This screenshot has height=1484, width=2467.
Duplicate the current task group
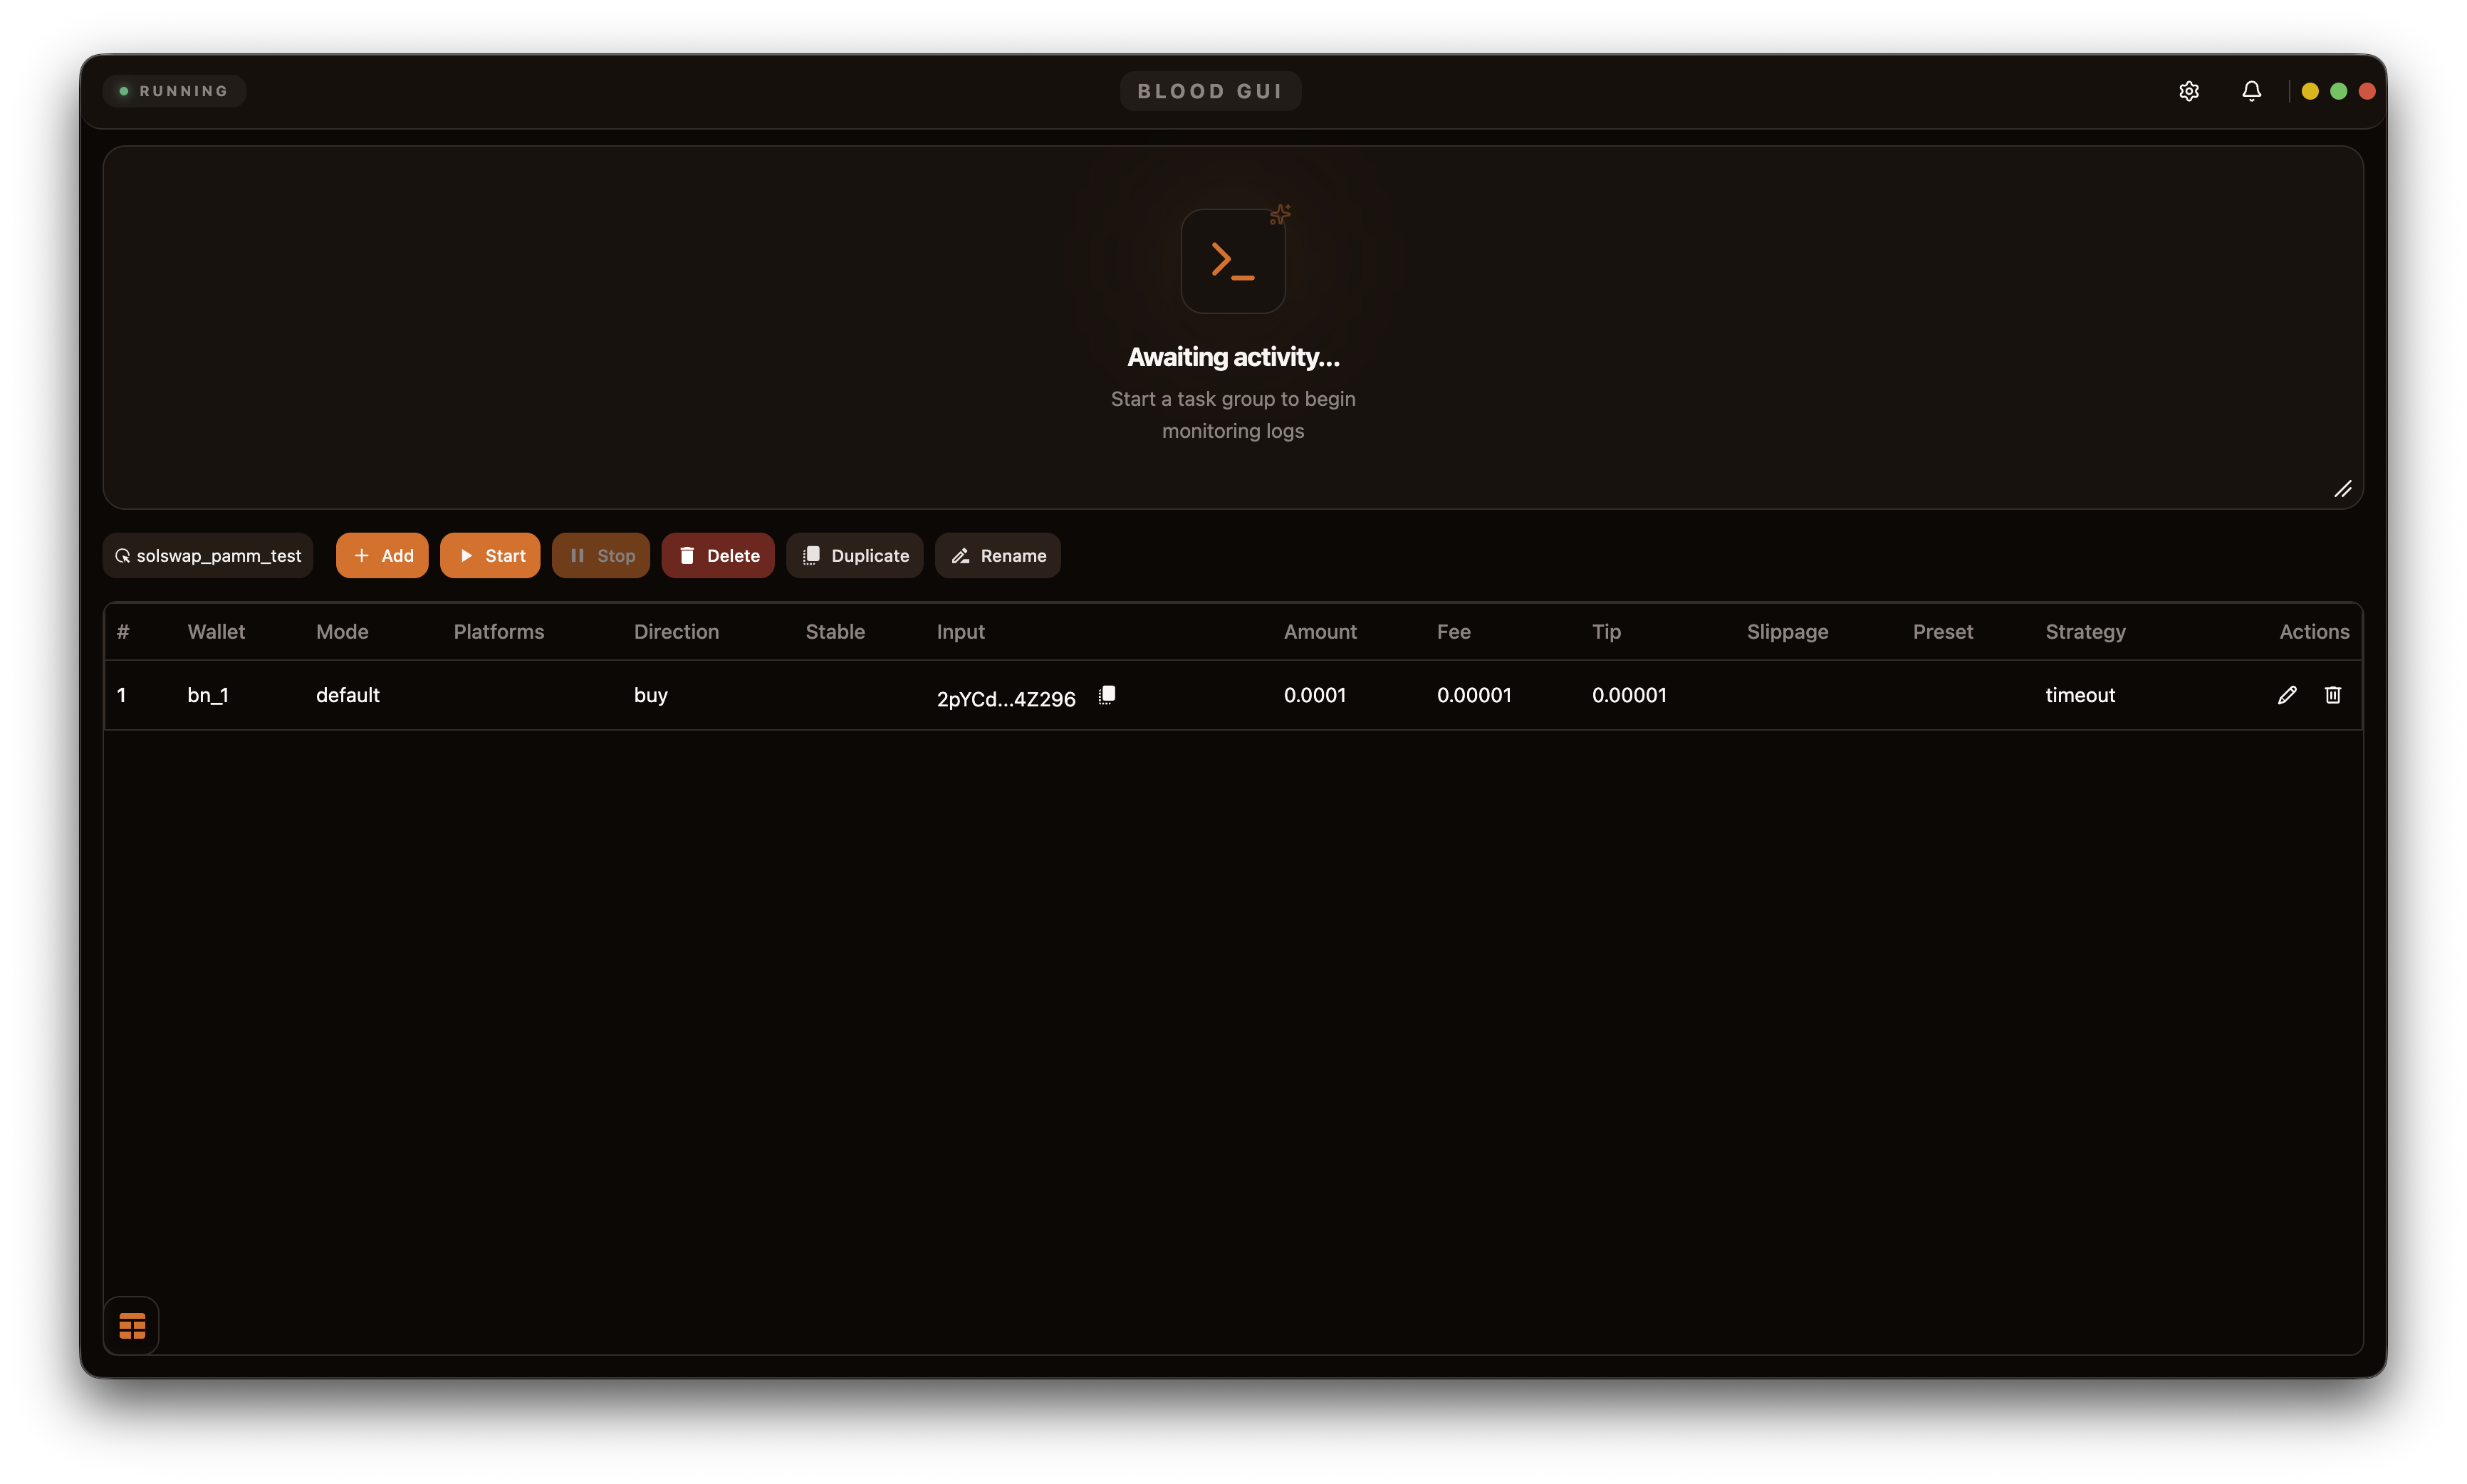coord(855,556)
